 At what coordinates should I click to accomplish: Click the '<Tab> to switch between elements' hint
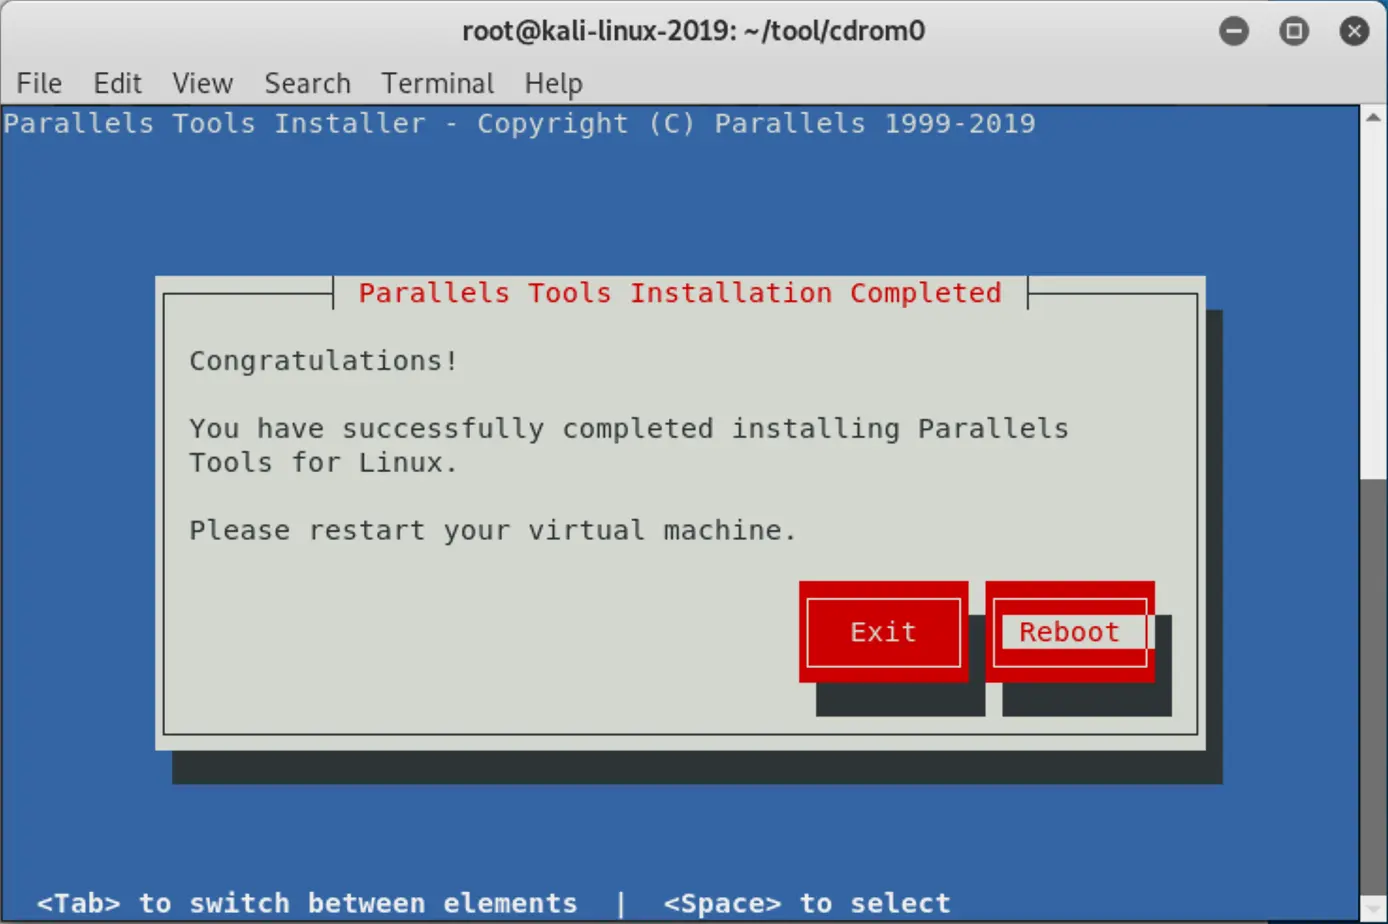(x=307, y=903)
